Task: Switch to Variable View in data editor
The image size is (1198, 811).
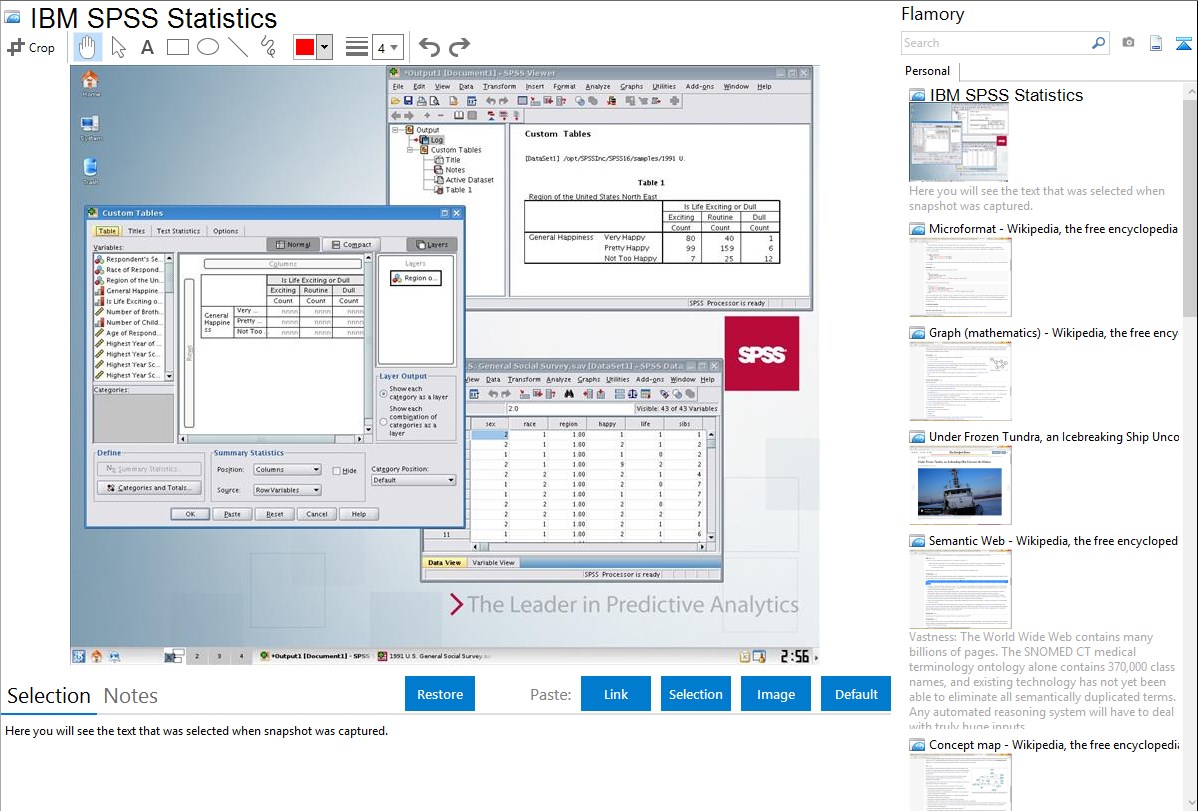Action: click(x=493, y=563)
